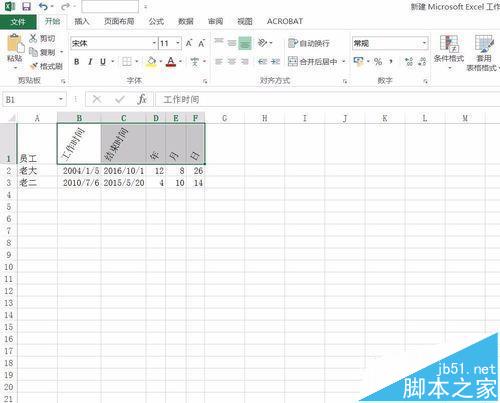500x403 pixels.
Task: Toggle Underline formatting
Action: pyautogui.click(x=103, y=62)
